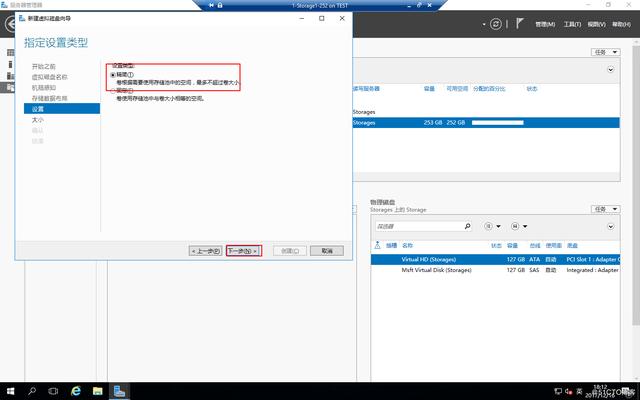Sort physical disks by 名称 column
Screen dimensions: 640x400
pyautogui.click(x=407, y=246)
